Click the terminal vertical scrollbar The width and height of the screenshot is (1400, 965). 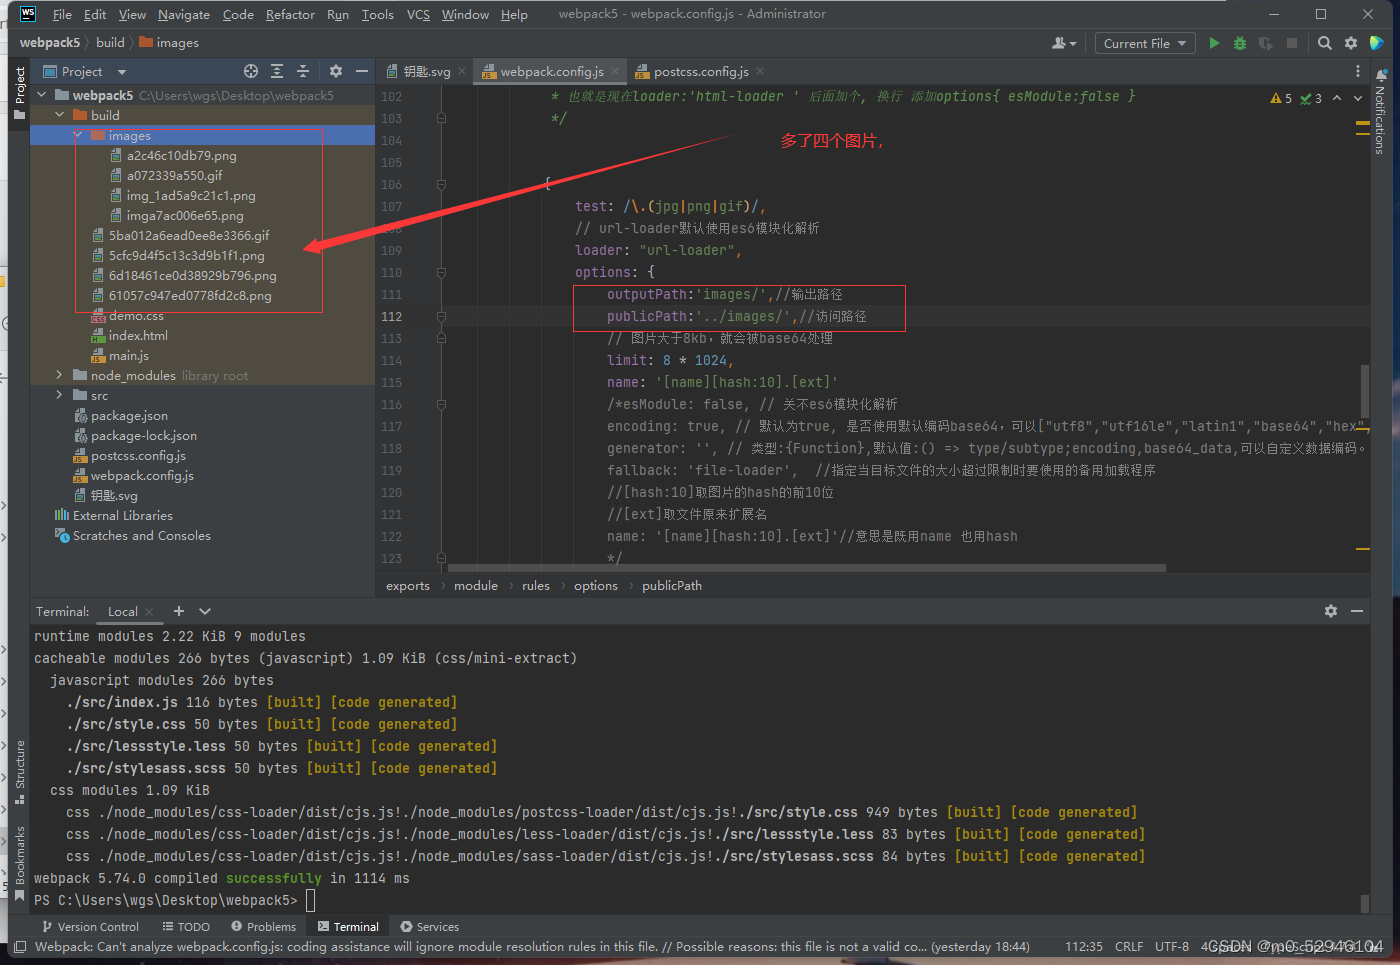(x=1365, y=903)
